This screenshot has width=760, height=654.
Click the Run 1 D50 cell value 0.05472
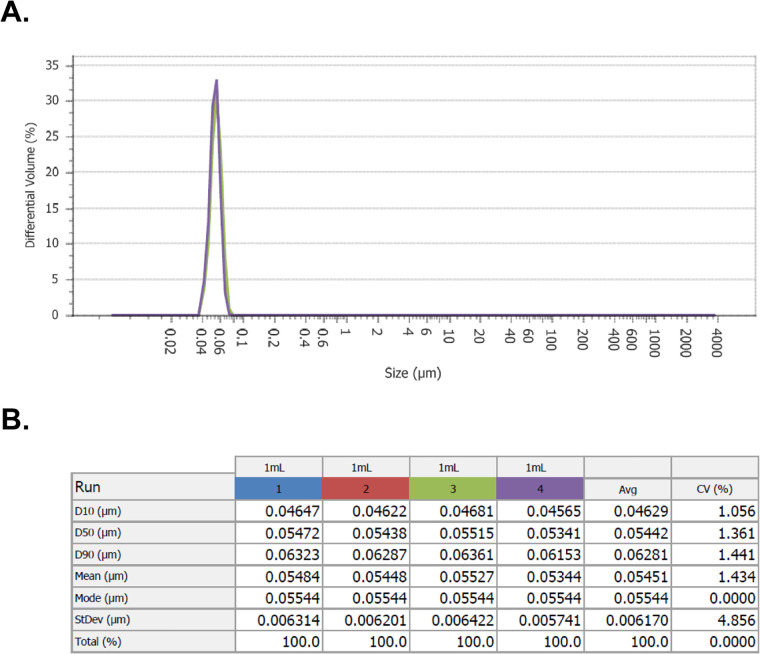292,533
